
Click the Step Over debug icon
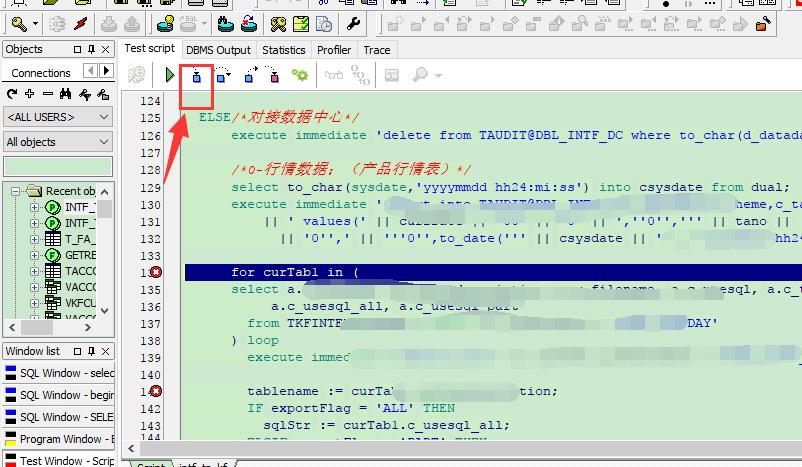[x=222, y=76]
